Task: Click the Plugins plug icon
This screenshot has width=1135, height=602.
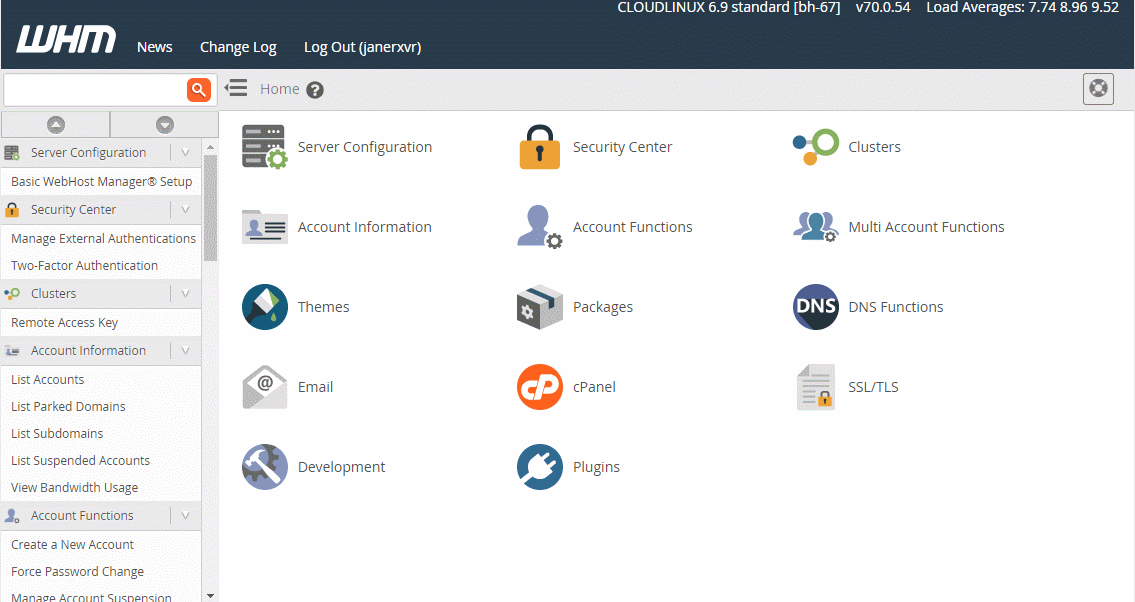Action: point(540,467)
